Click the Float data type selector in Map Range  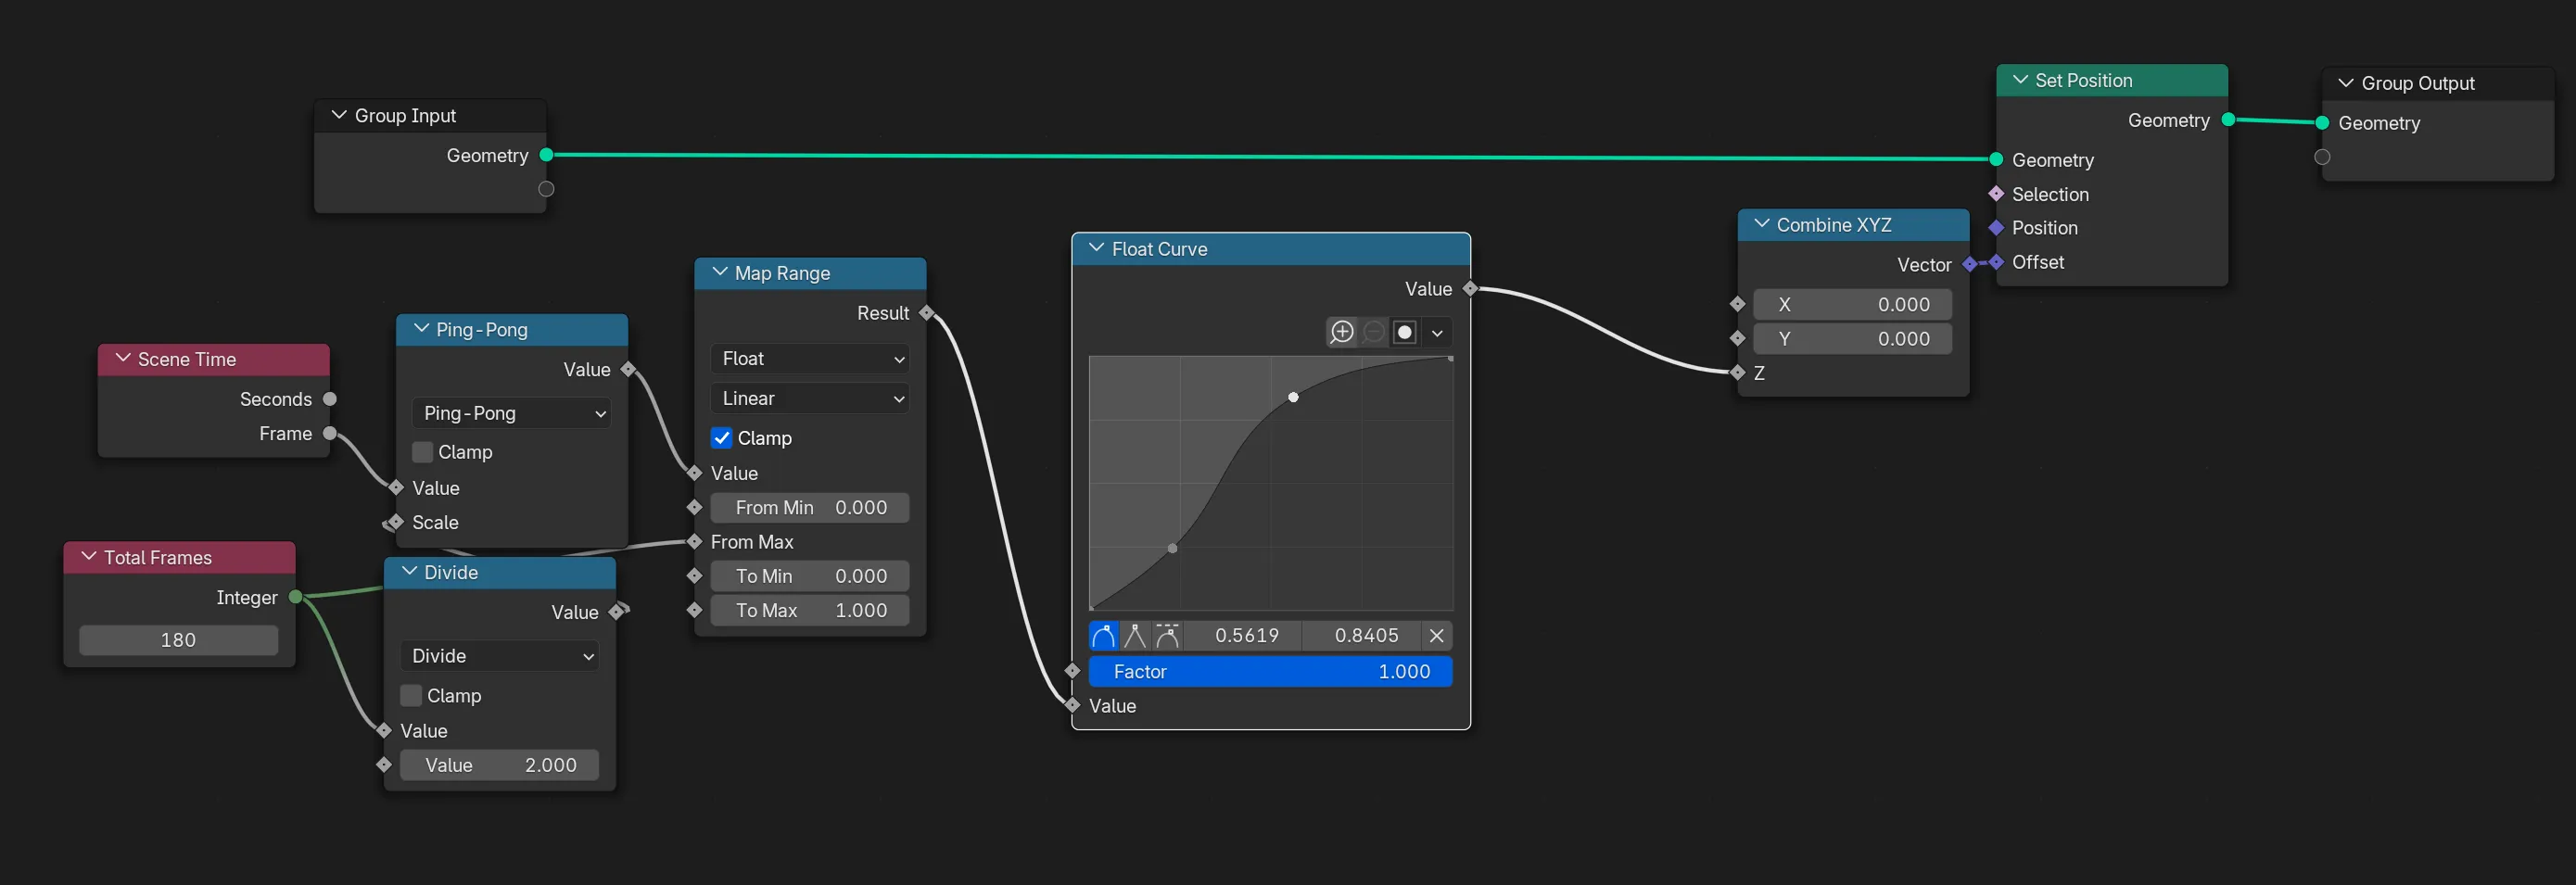point(810,358)
